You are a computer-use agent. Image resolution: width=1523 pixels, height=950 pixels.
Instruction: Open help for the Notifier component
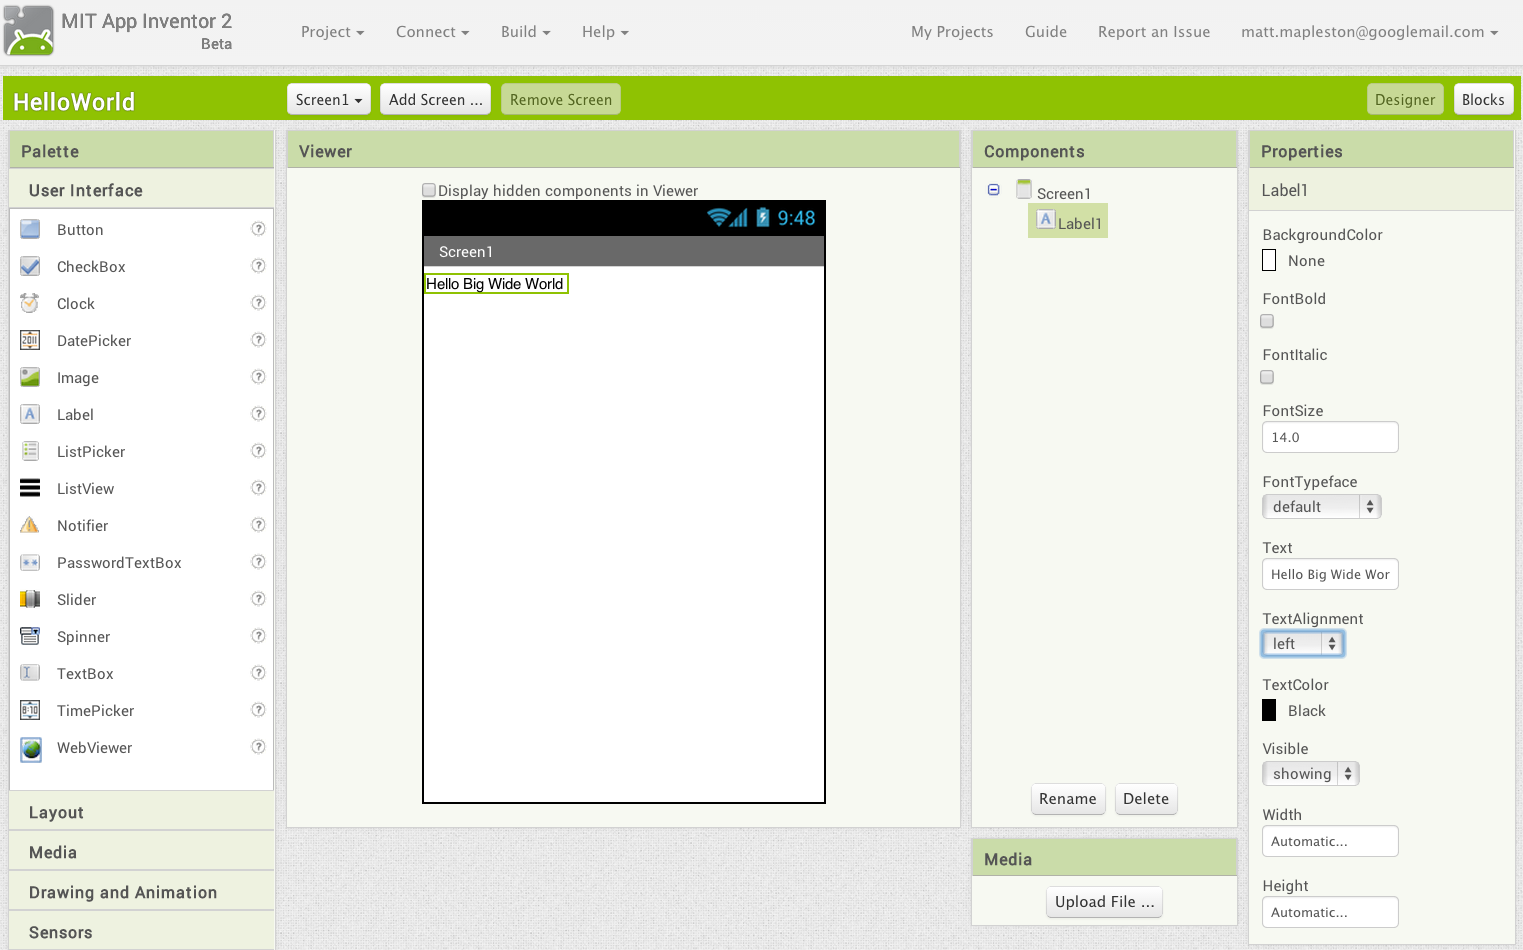tap(258, 525)
